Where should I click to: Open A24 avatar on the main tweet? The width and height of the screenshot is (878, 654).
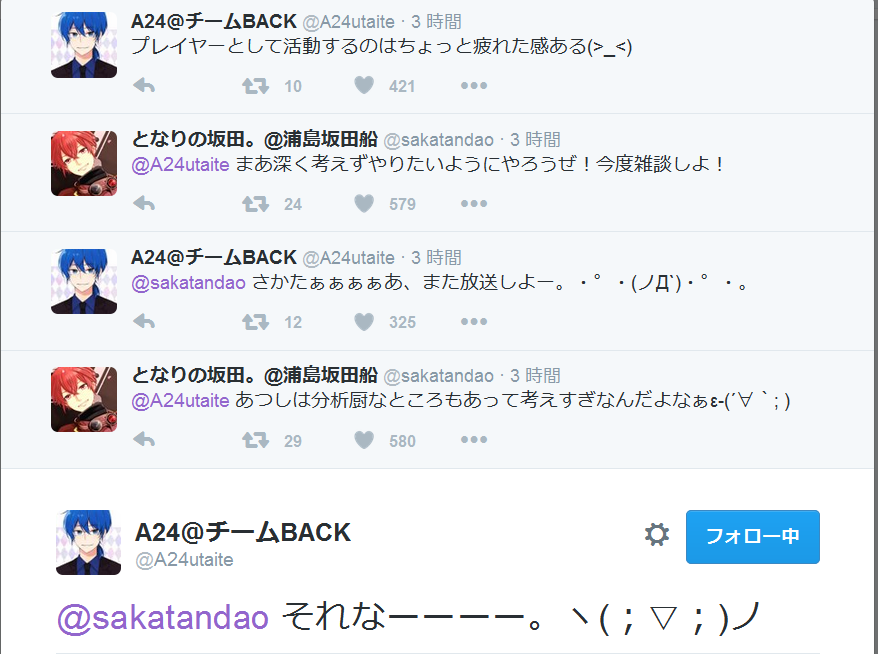pos(88,542)
